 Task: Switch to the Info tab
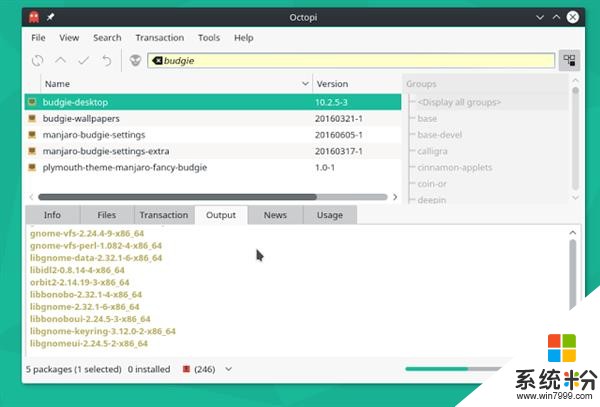click(x=52, y=215)
